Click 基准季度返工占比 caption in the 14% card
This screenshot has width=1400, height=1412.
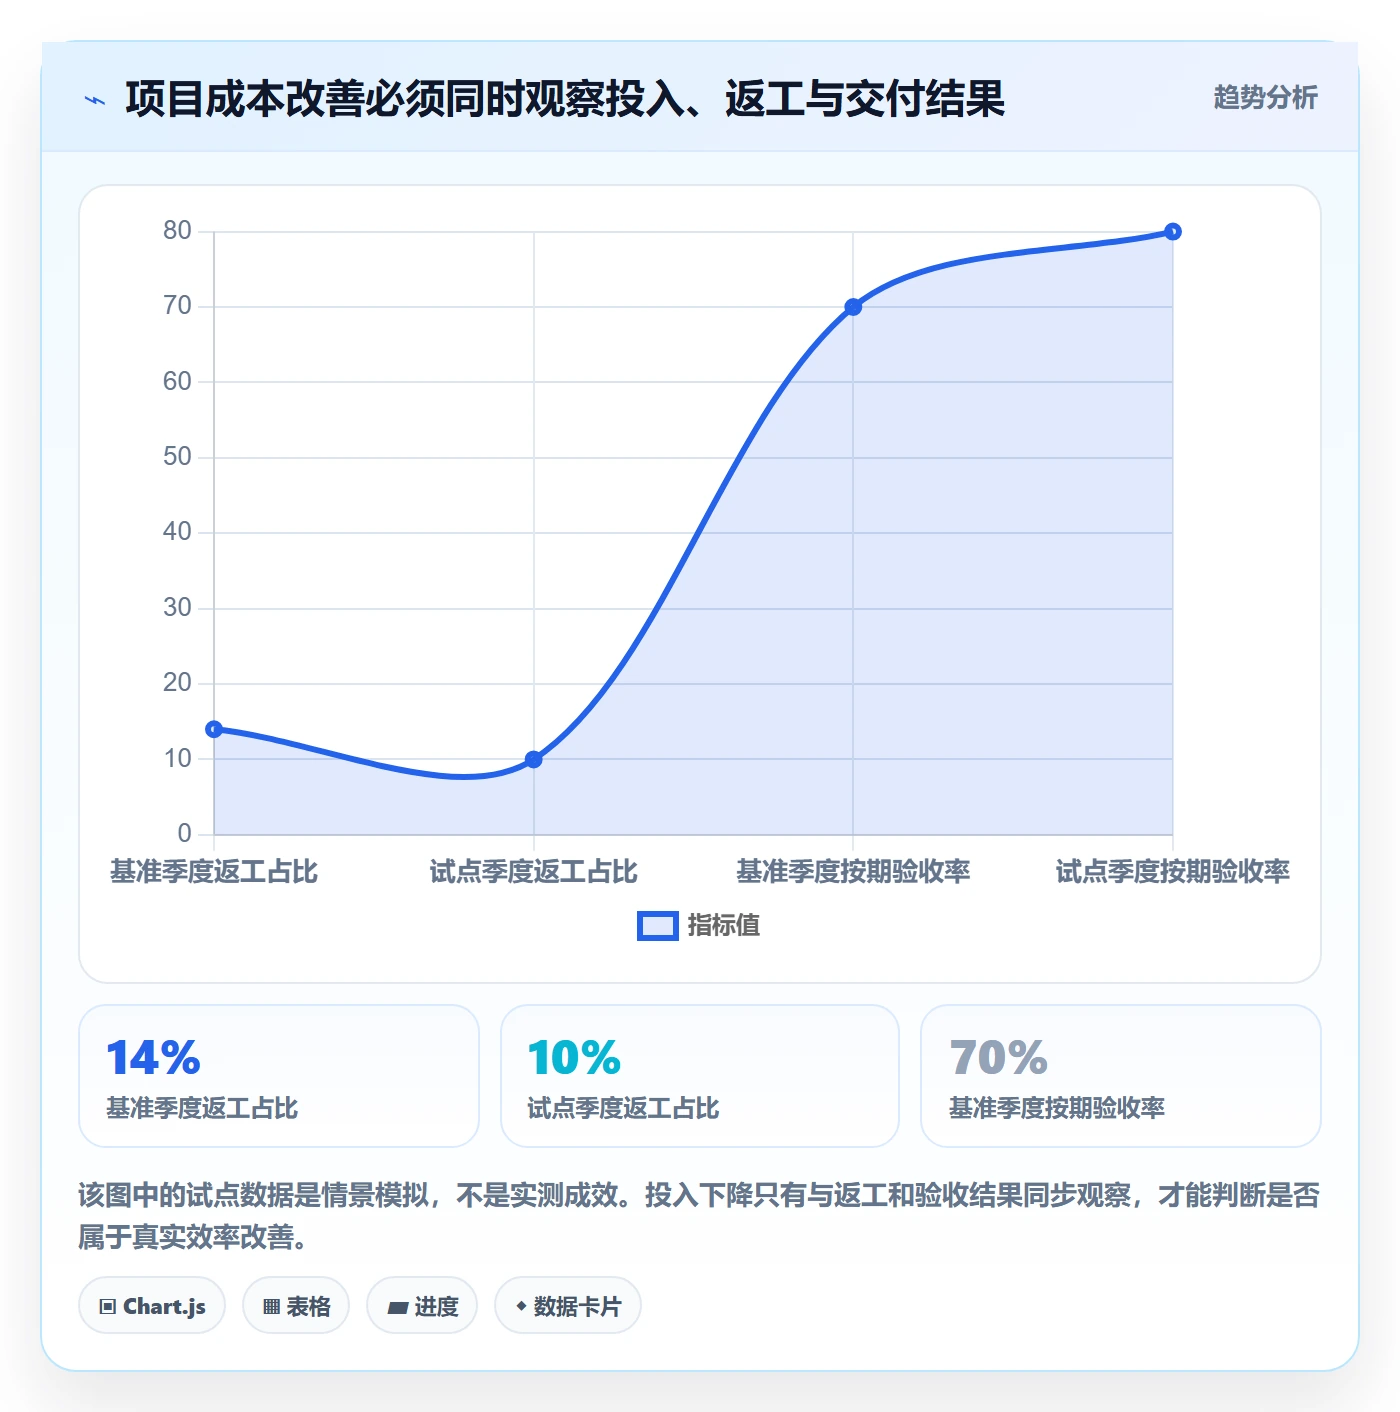[x=202, y=1108]
